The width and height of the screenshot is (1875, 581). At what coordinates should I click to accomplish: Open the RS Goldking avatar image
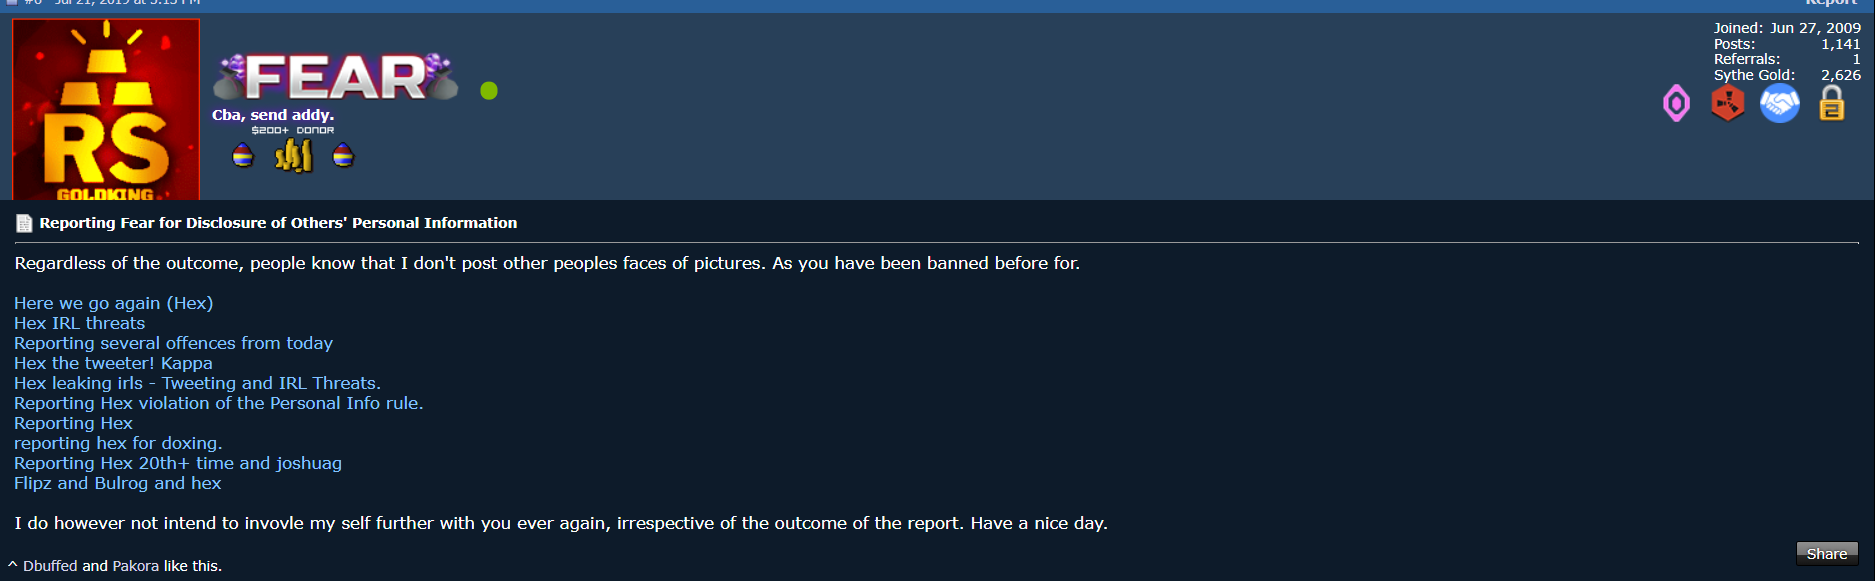tap(106, 109)
